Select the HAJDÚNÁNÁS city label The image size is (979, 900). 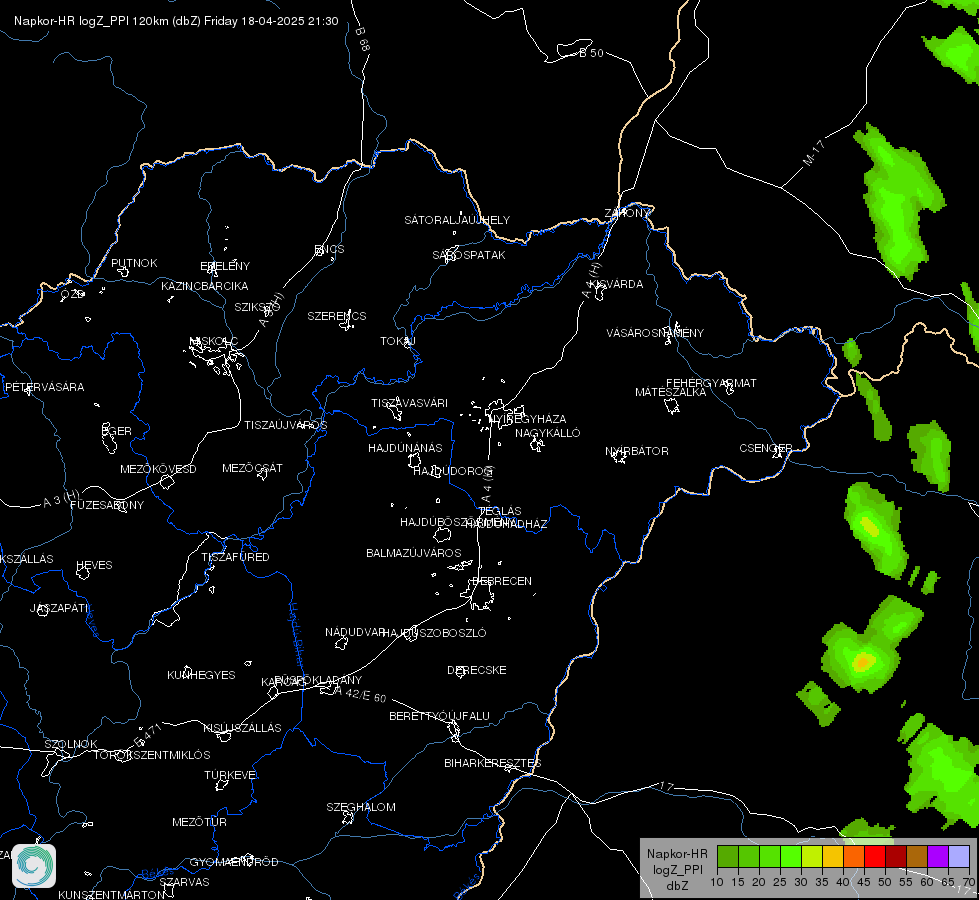click(x=405, y=448)
